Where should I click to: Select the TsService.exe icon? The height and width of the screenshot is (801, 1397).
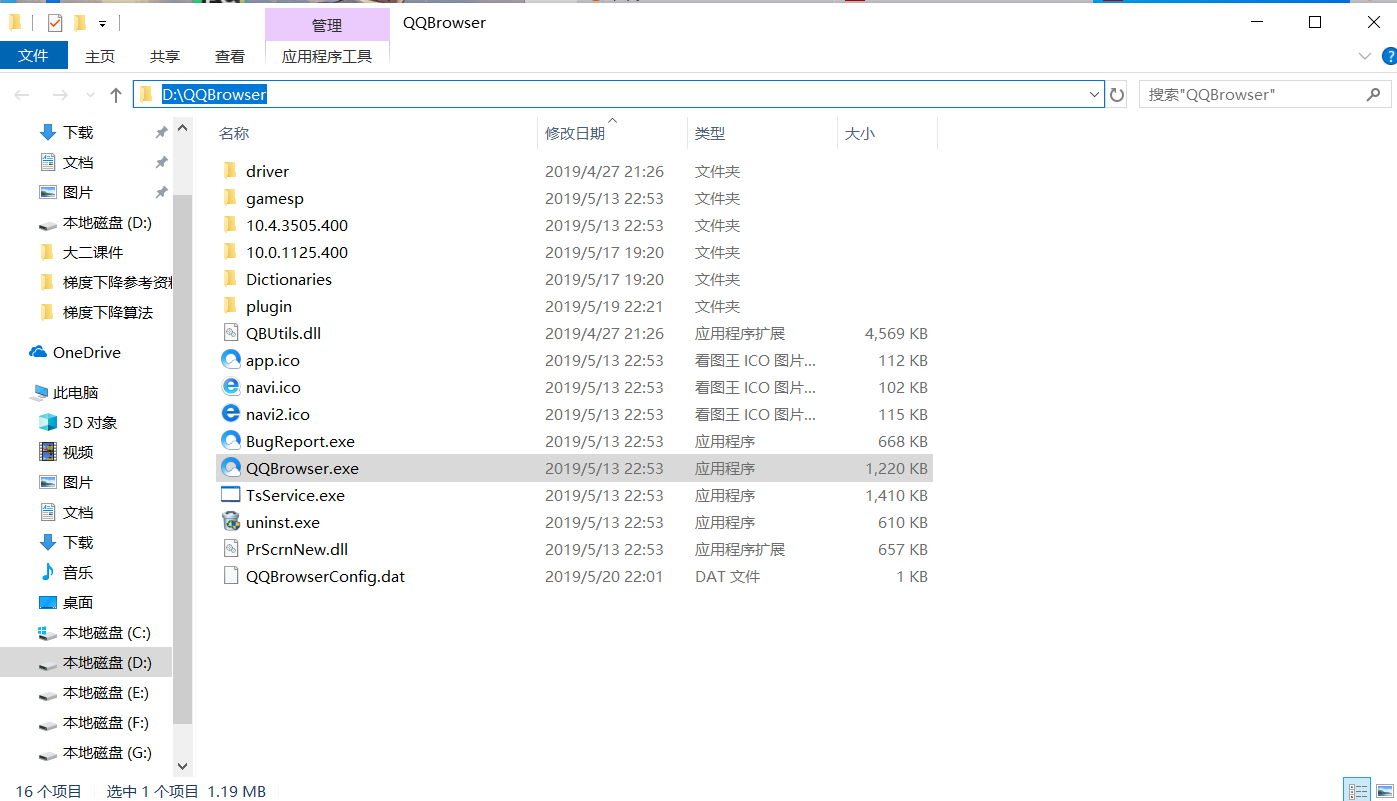[230, 495]
